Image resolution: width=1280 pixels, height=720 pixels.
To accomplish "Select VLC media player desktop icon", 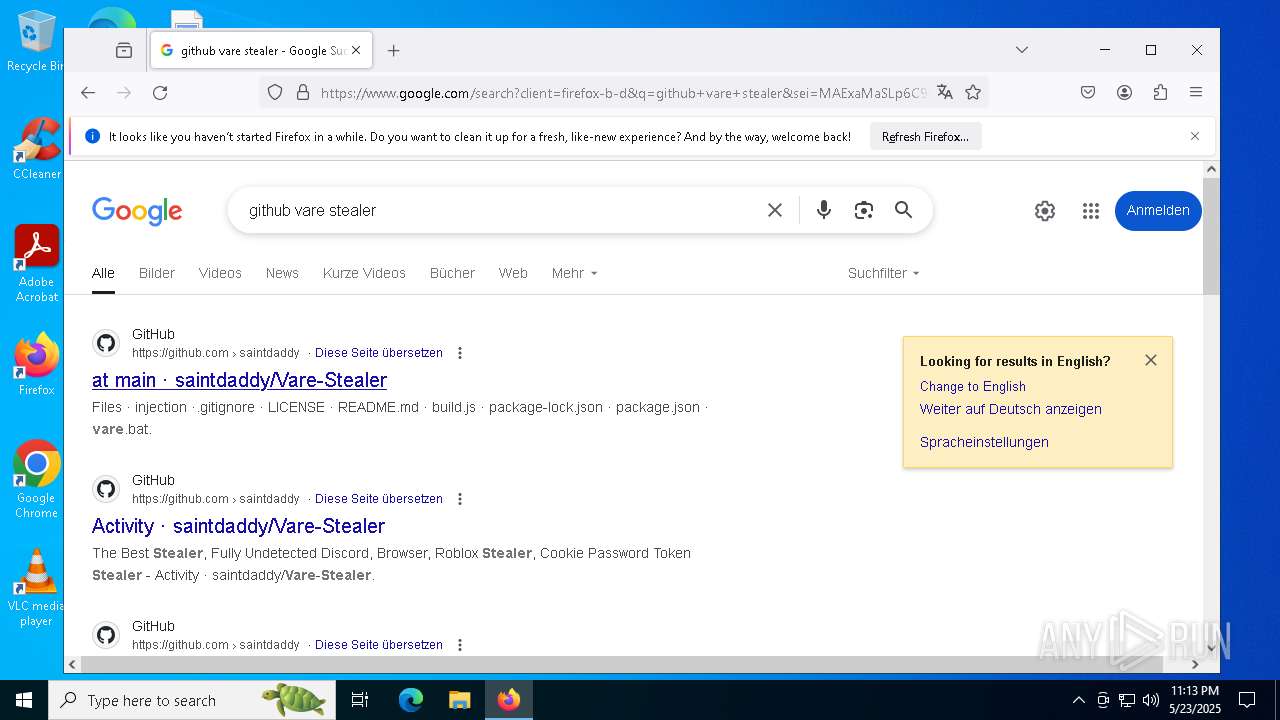I will [36, 588].
